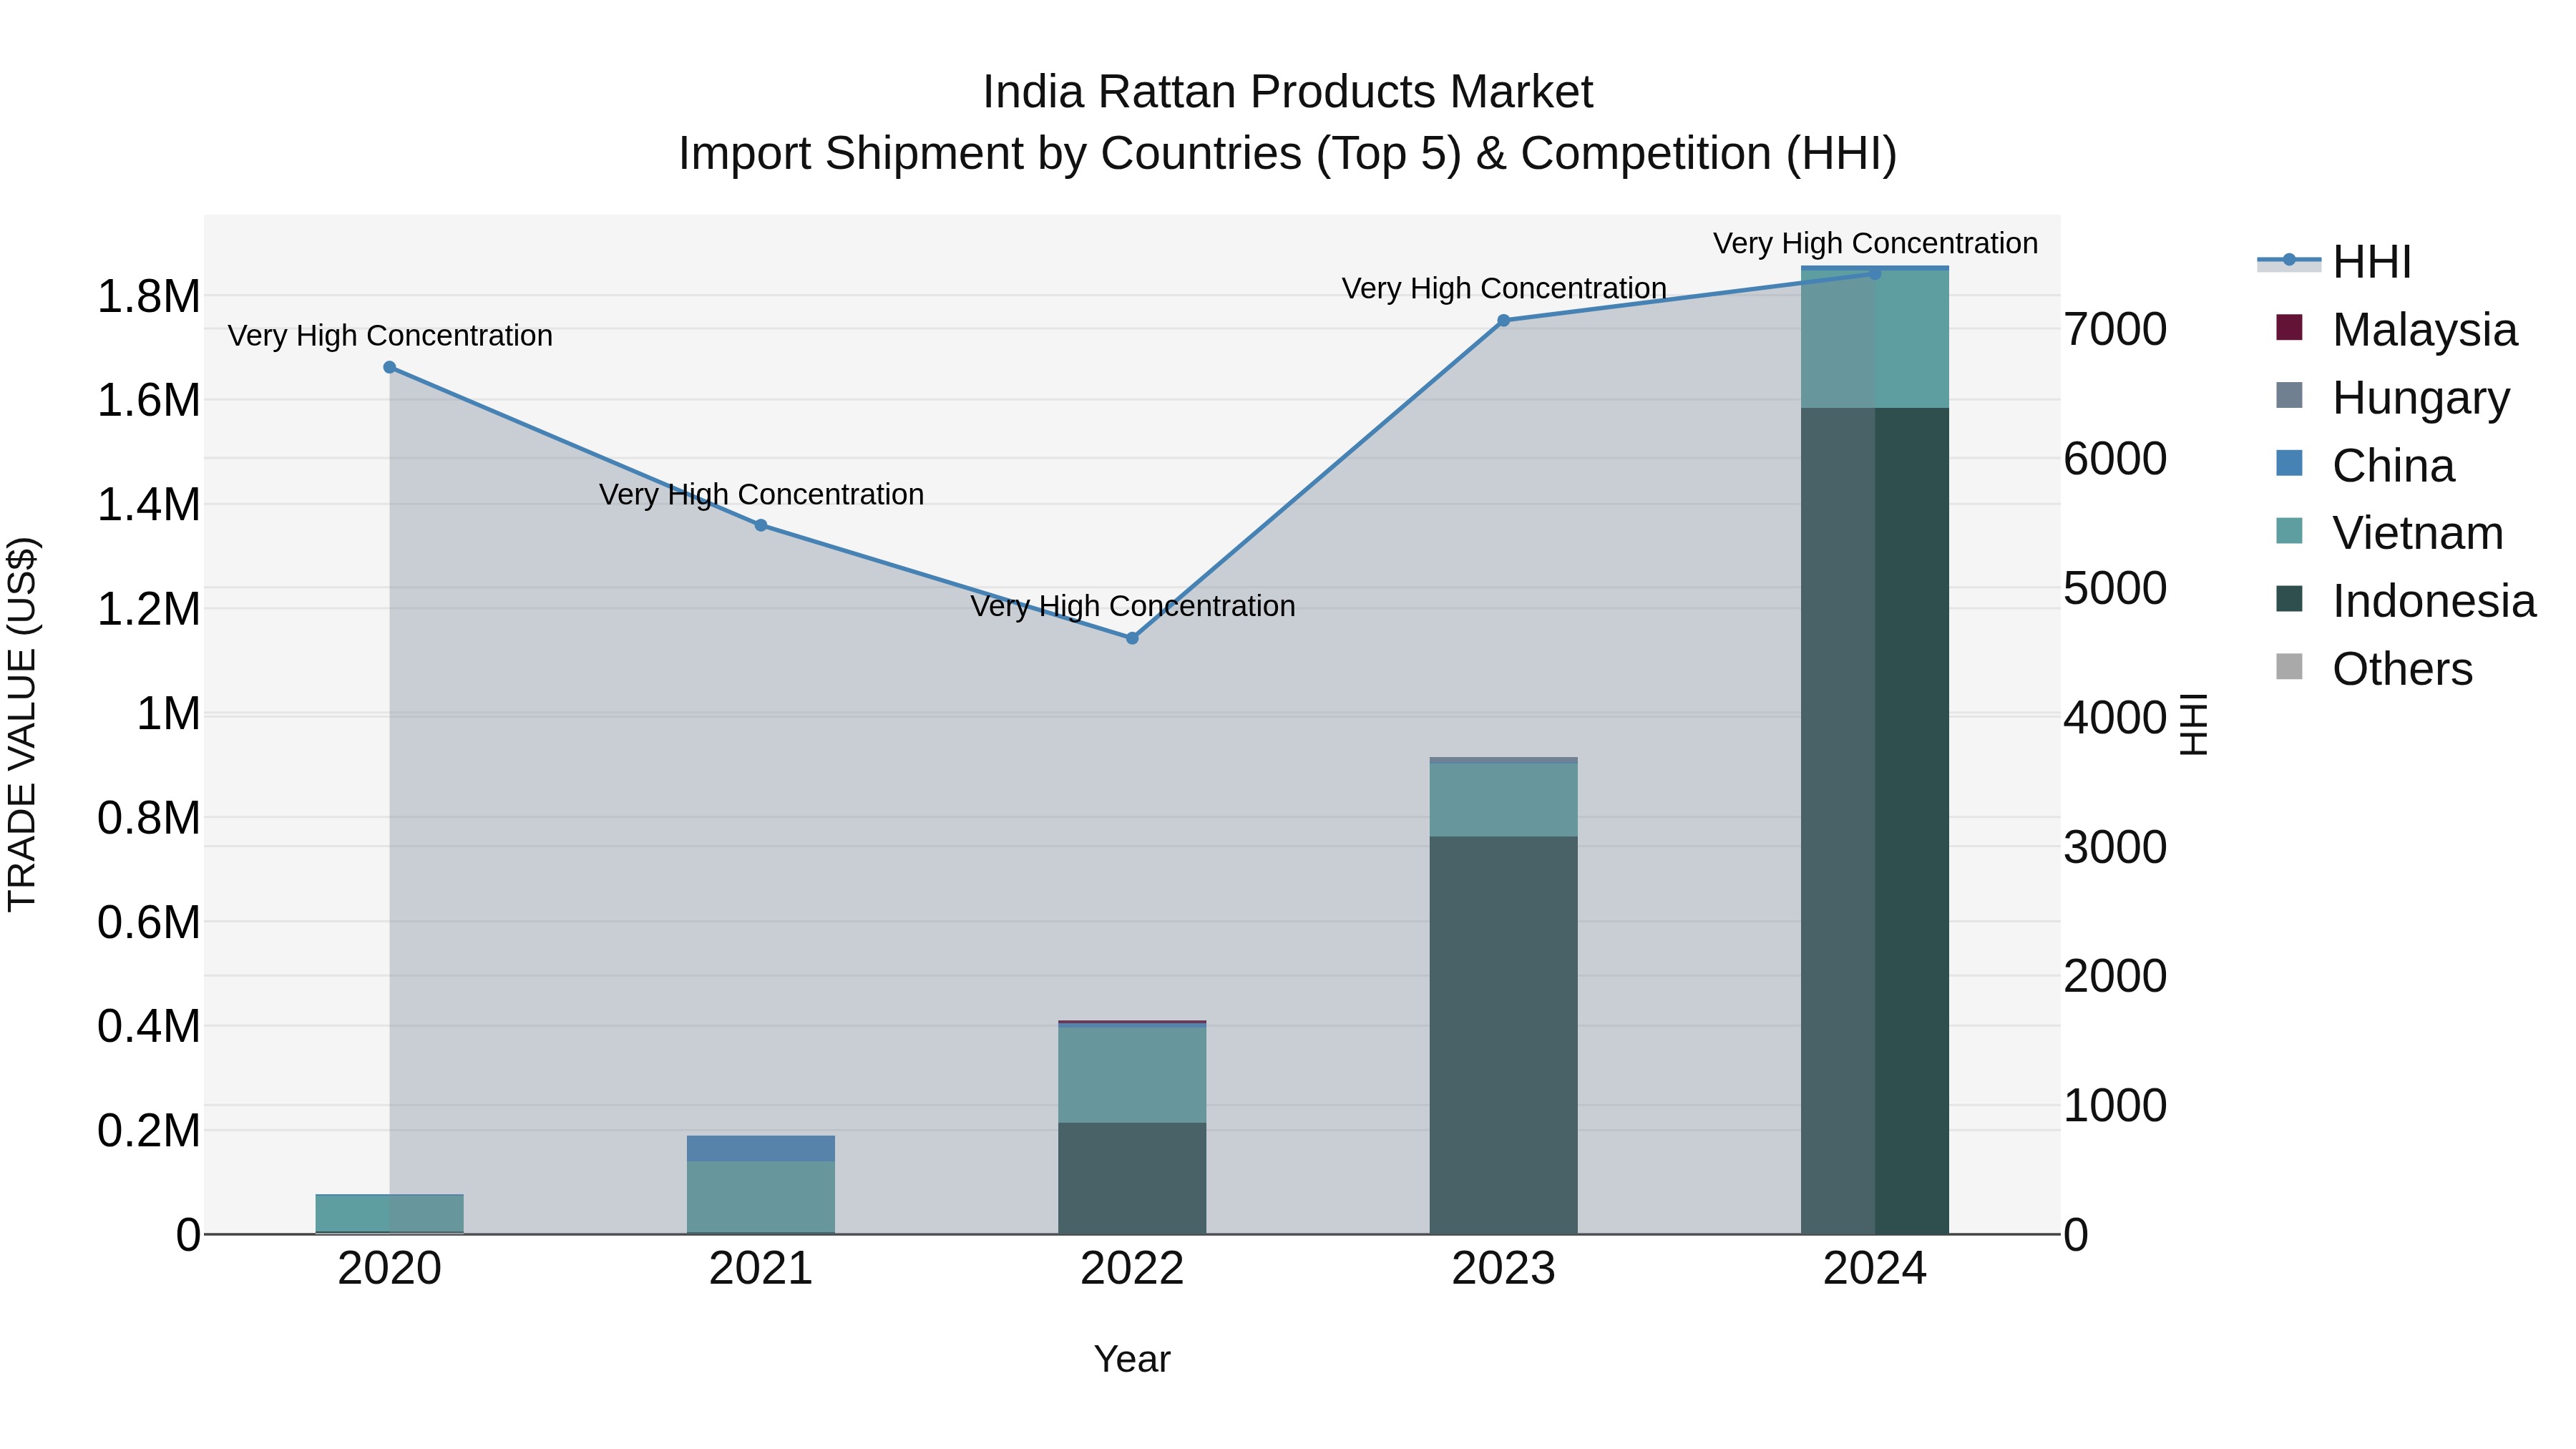Click the 2022 x-axis label
This screenshot has width=2576, height=1449.
1132,1269
